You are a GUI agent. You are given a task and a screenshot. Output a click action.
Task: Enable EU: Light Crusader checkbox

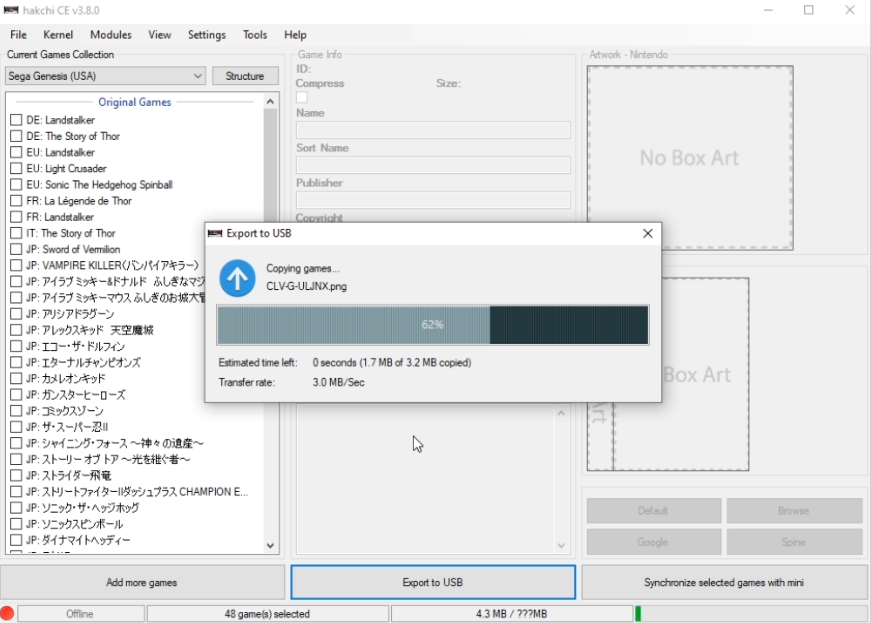[x=16, y=168]
